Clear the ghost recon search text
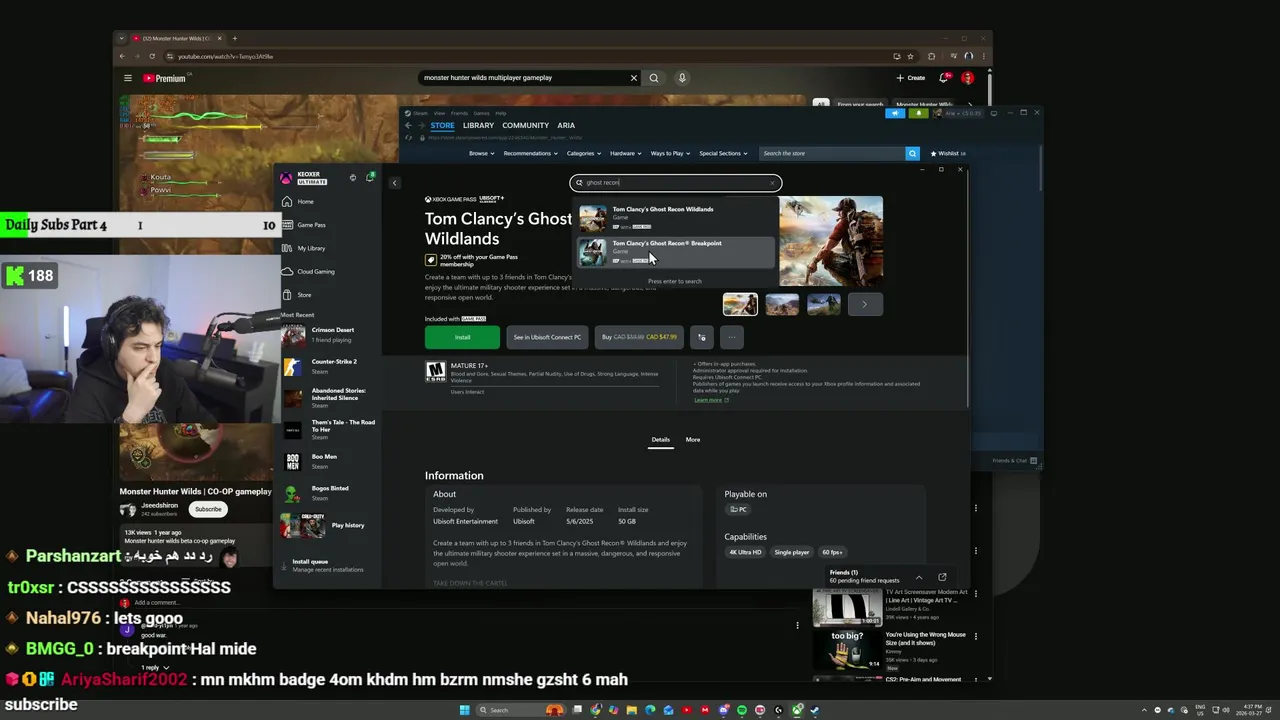 point(772,183)
